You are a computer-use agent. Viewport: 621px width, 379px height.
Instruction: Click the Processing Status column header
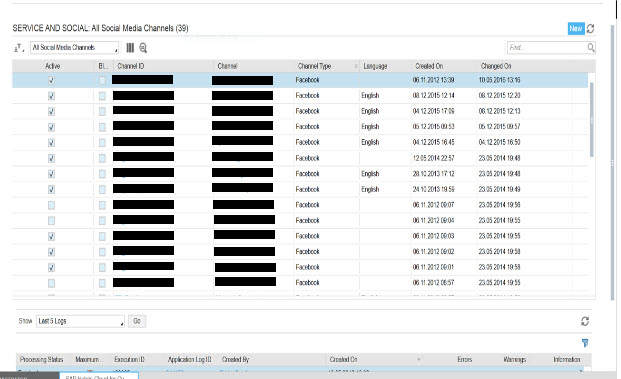pos(42,360)
